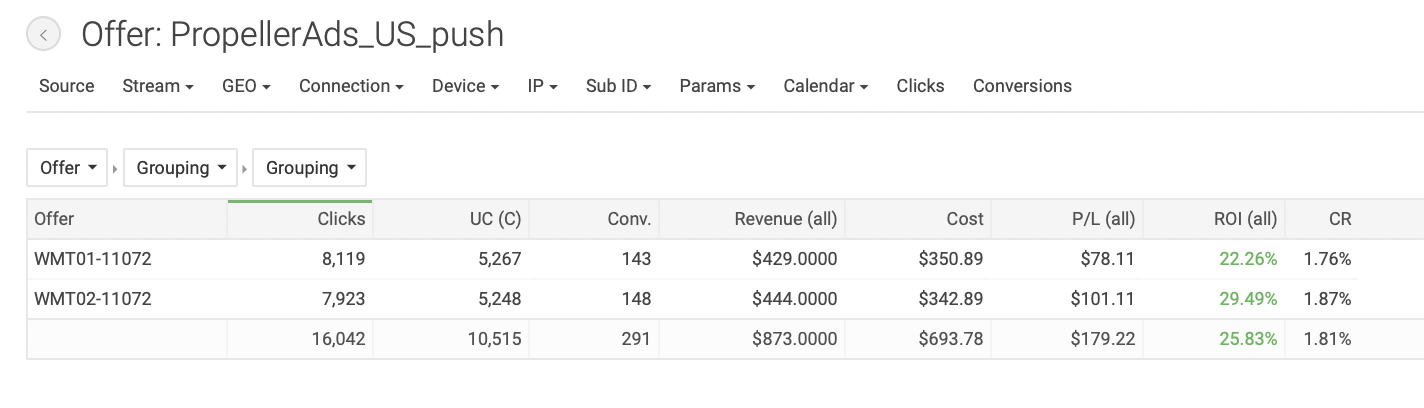Expand the Params dropdown menu
This screenshot has height=408, width=1424.
click(x=717, y=86)
